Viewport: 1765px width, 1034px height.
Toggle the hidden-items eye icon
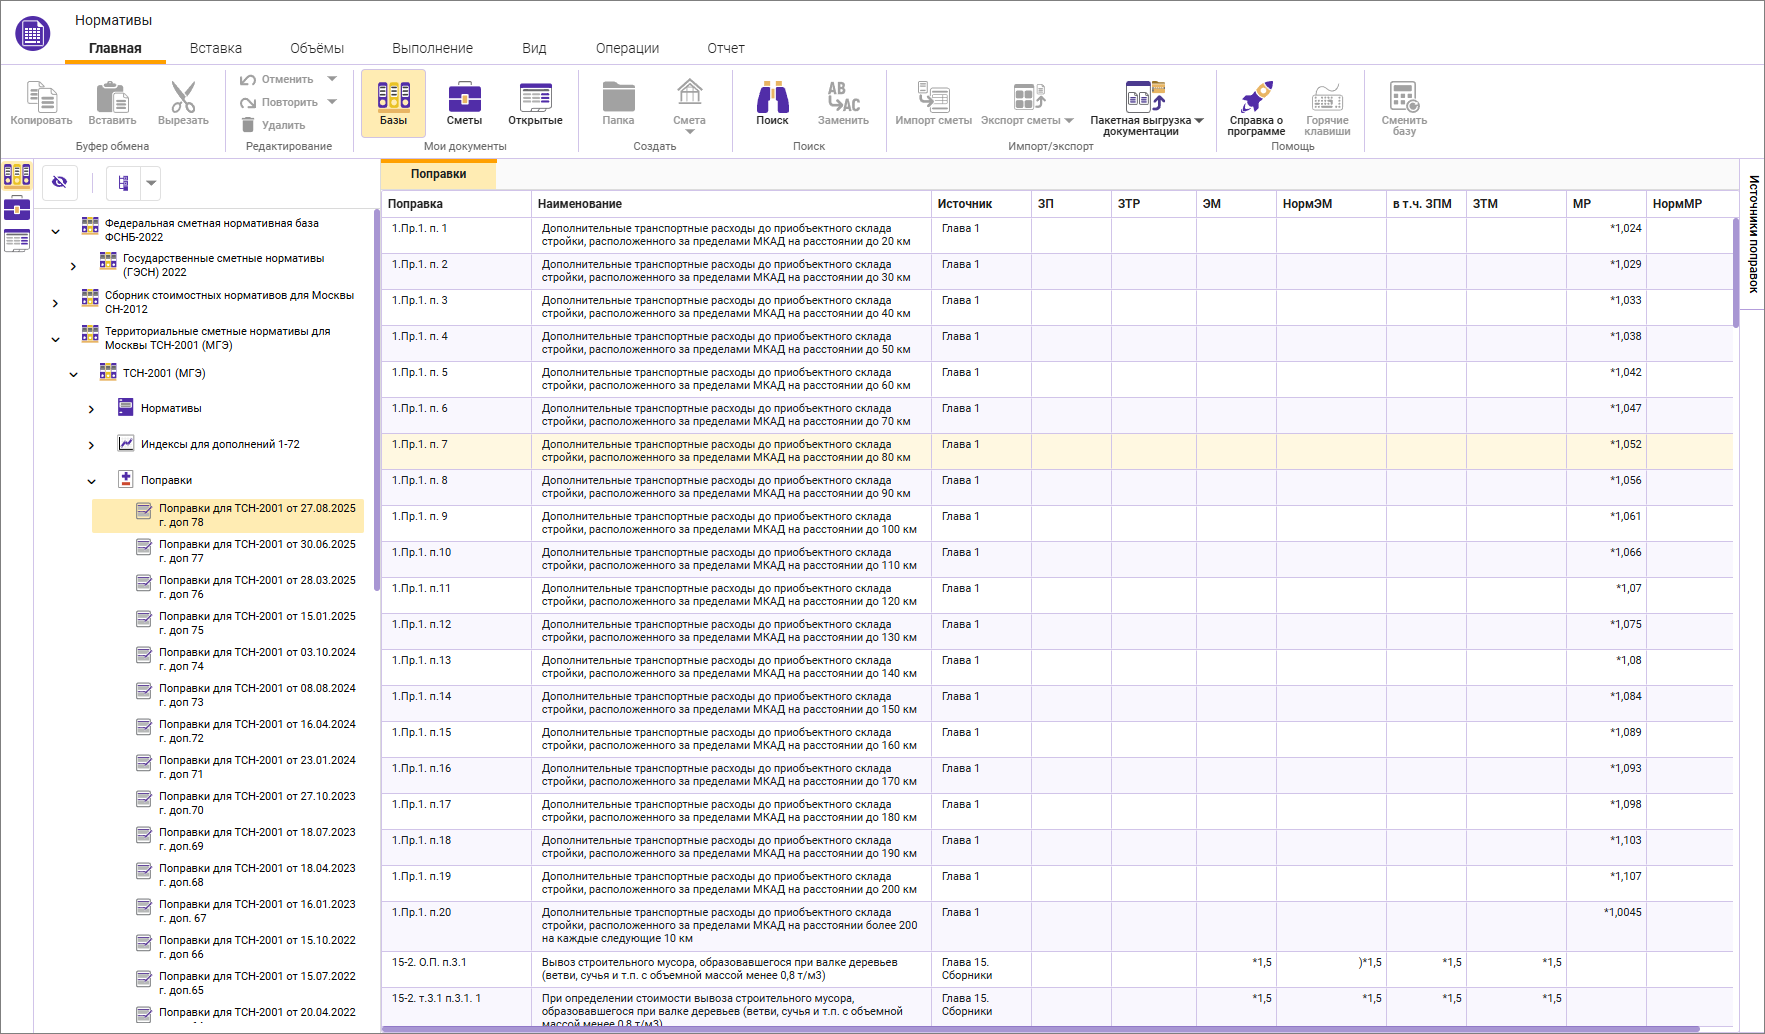pyautogui.click(x=60, y=182)
